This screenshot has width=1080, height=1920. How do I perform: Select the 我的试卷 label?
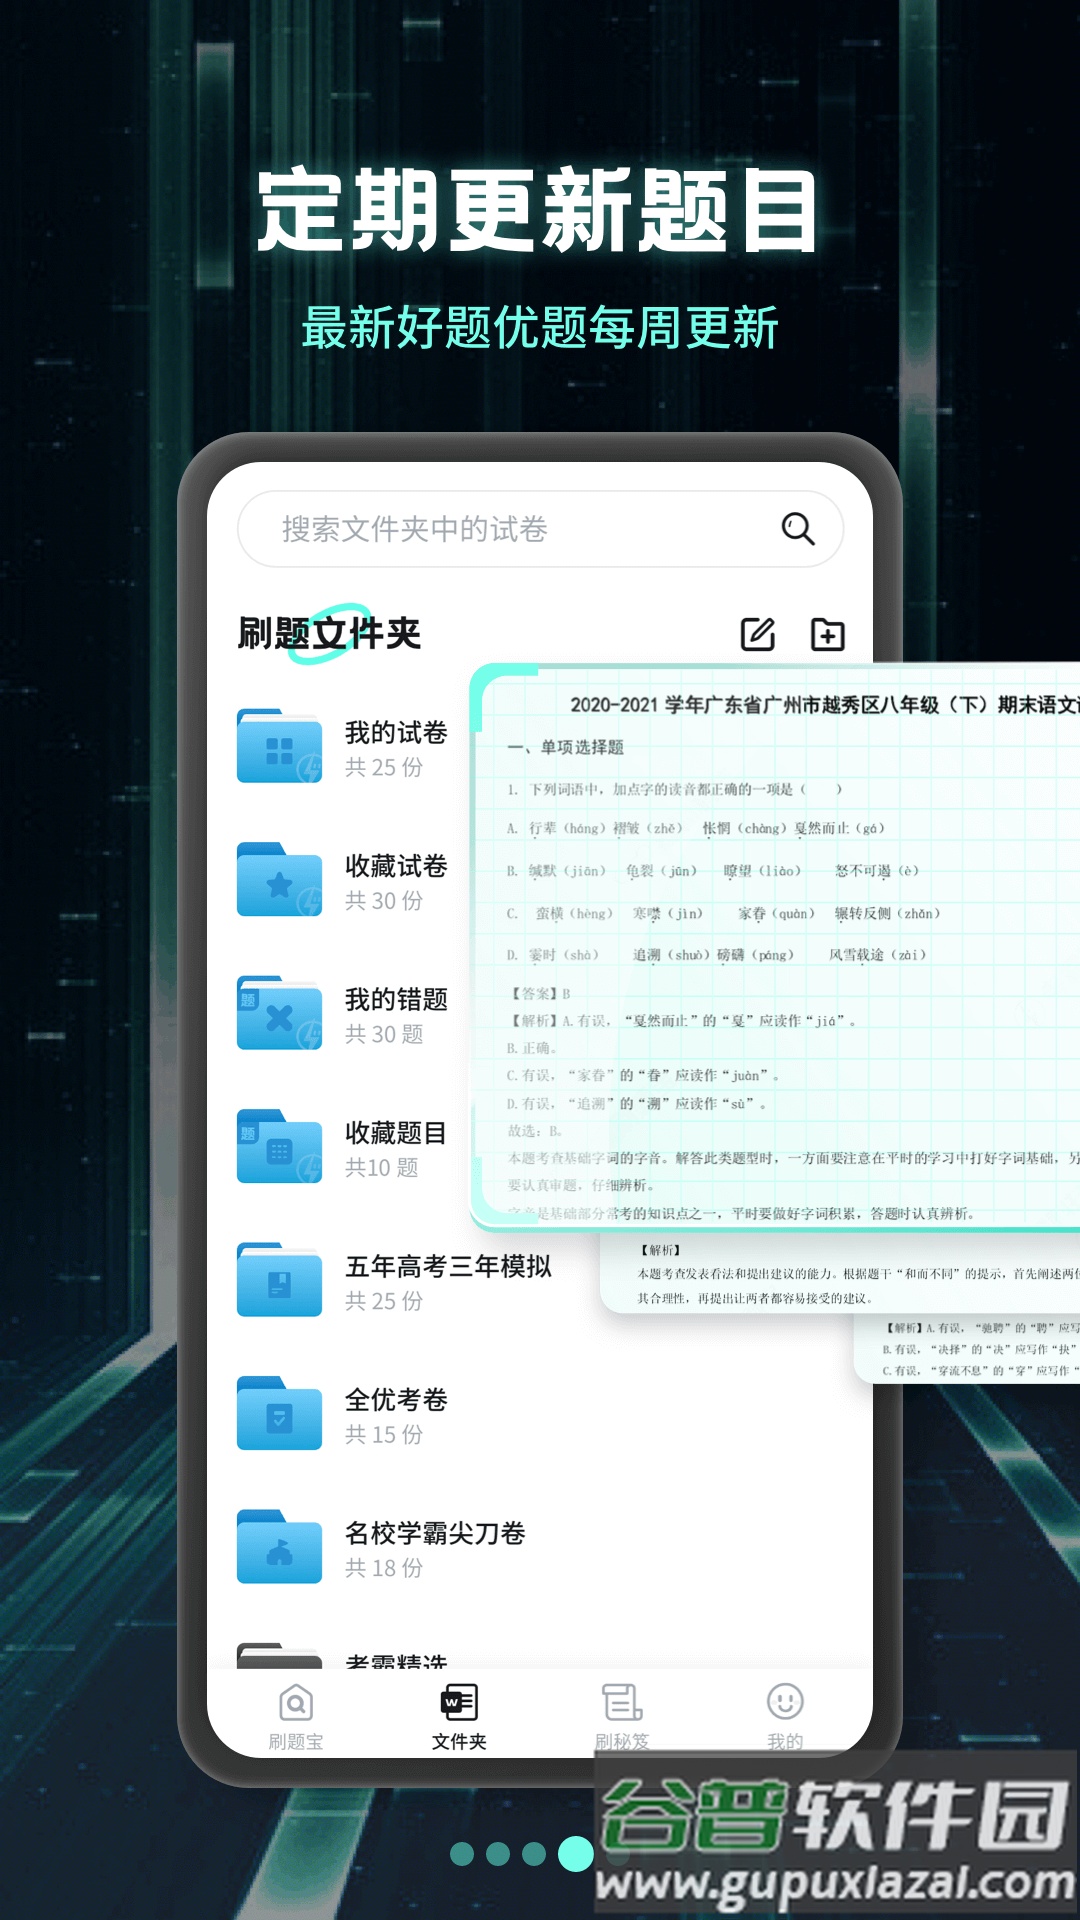click(396, 732)
